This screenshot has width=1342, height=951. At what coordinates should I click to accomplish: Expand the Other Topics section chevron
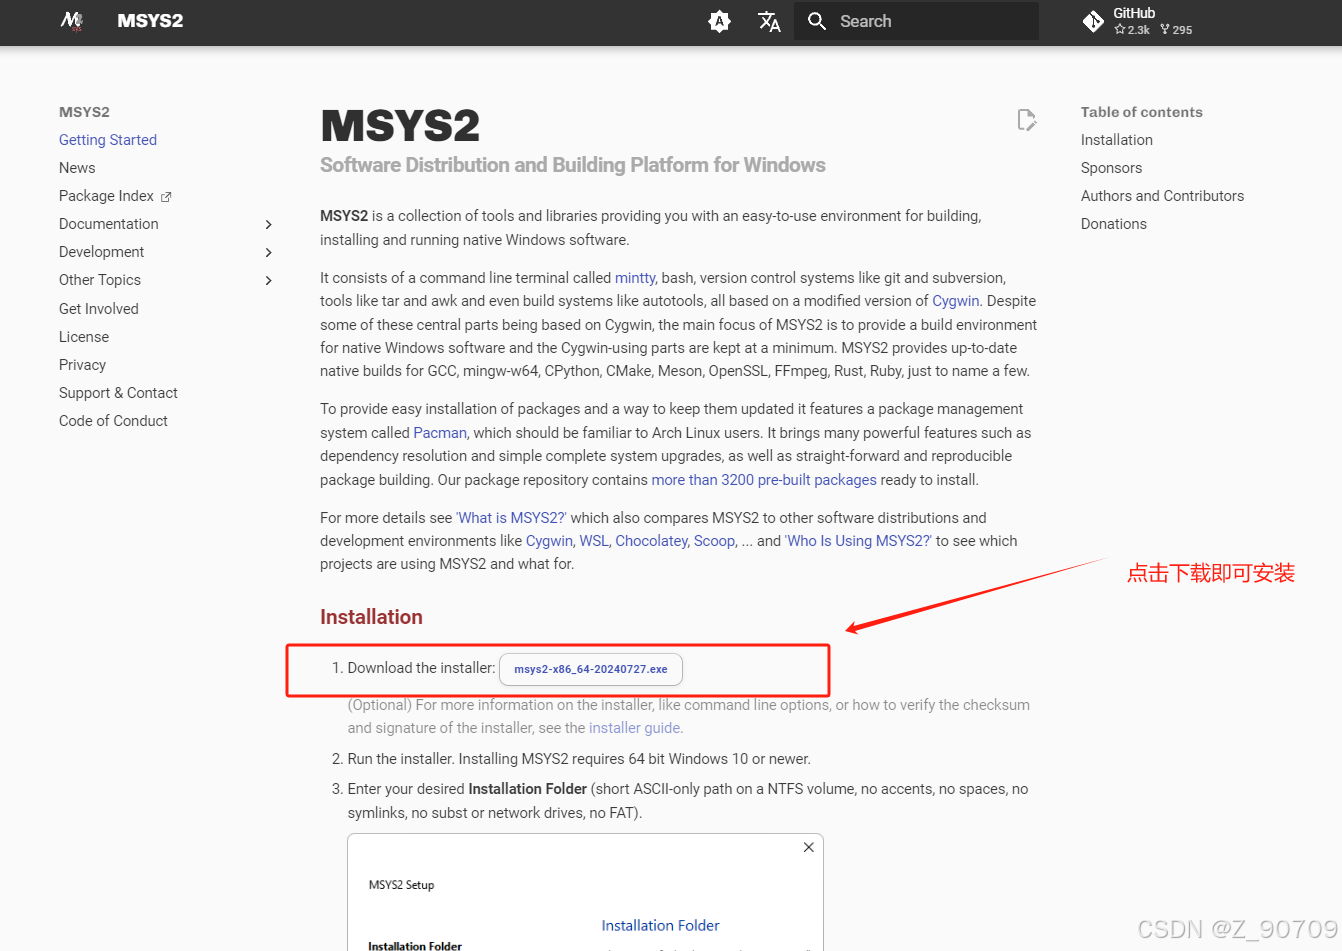tap(268, 280)
